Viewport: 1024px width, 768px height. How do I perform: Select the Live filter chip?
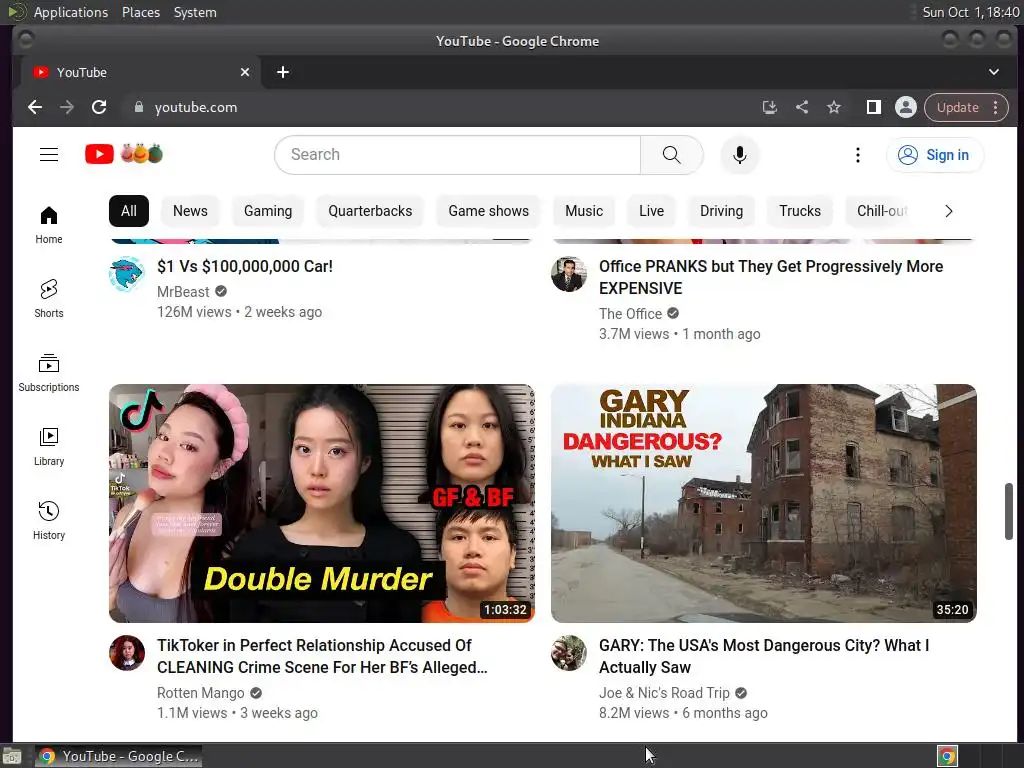tap(651, 211)
